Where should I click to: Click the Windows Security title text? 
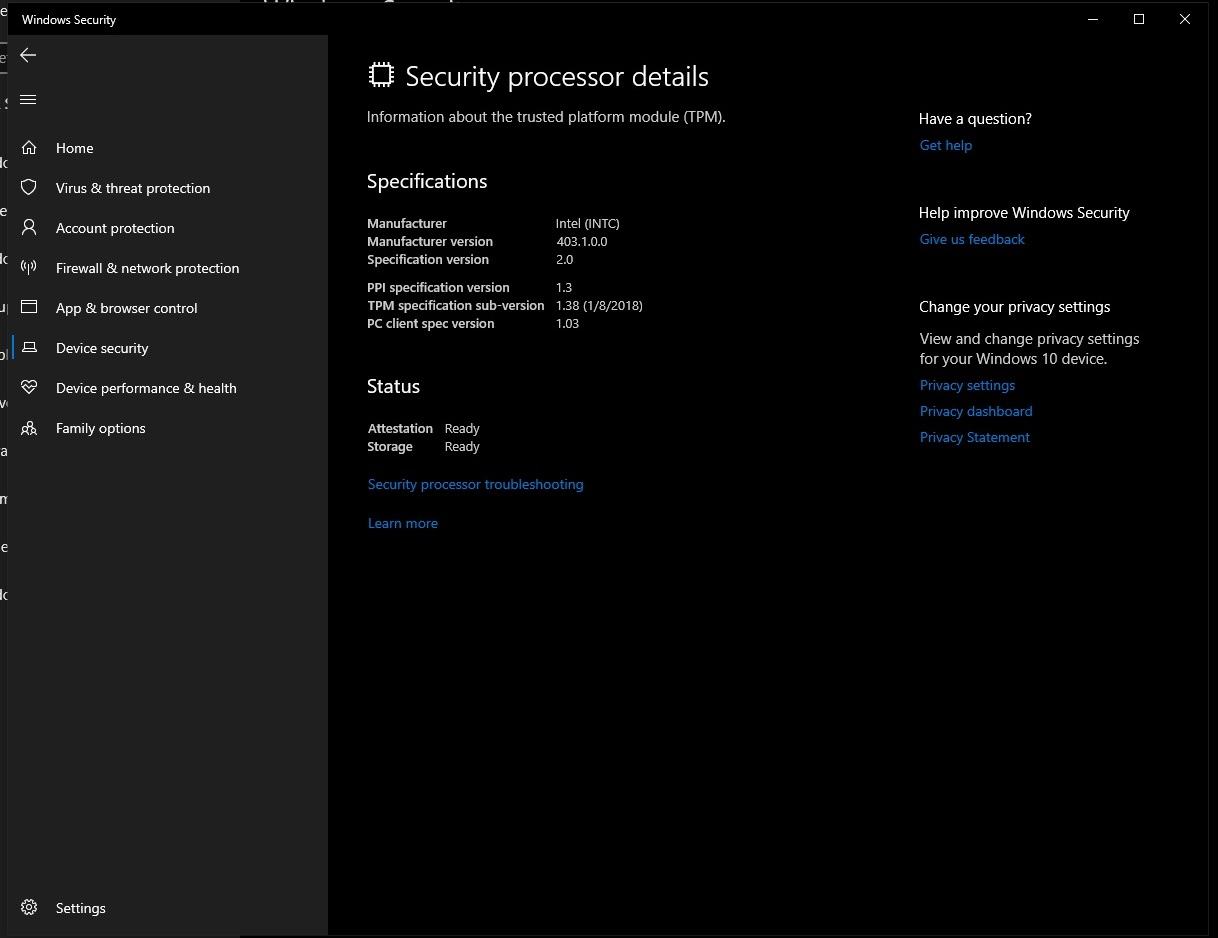click(69, 19)
